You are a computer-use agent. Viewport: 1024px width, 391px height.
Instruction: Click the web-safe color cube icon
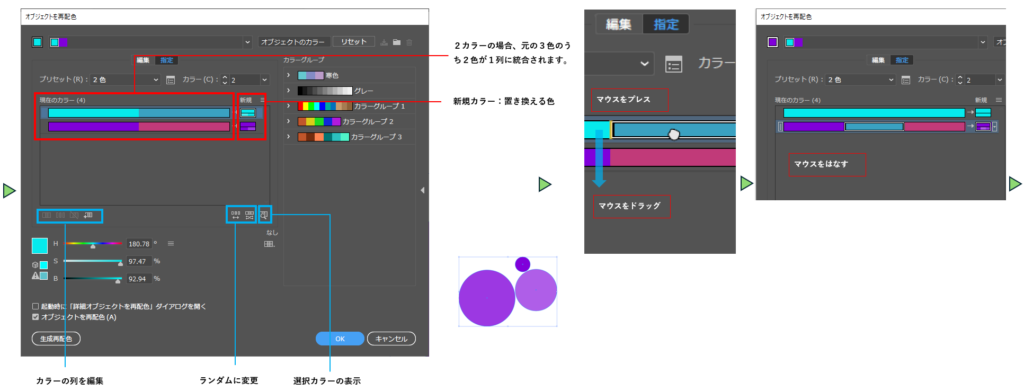[x=35, y=265]
